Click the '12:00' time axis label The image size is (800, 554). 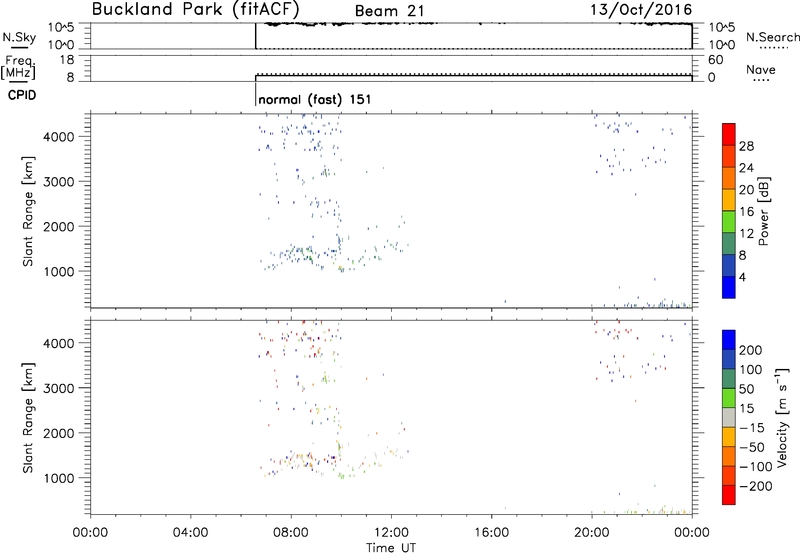click(391, 533)
